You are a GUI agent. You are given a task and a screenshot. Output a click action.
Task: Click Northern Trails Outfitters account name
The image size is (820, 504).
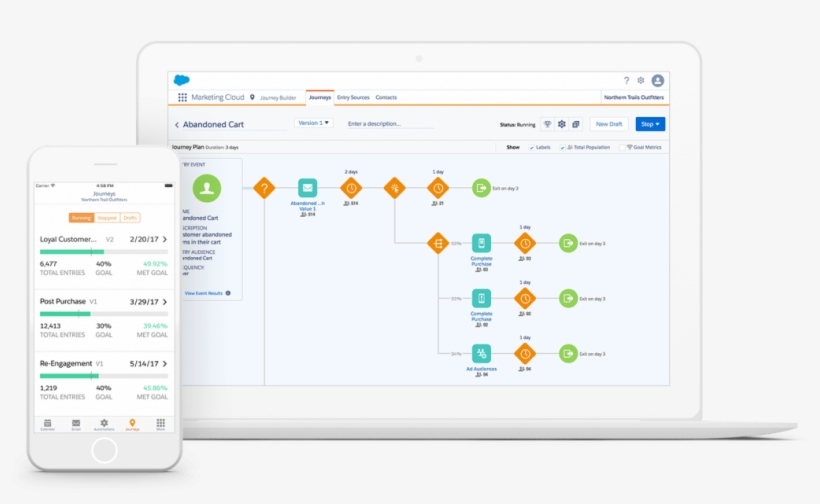[634, 97]
